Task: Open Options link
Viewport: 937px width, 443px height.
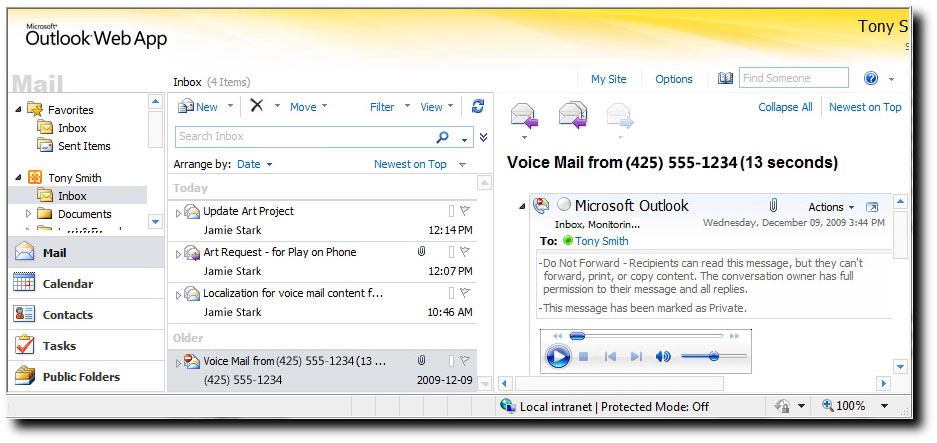Action: pyautogui.click(x=673, y=79)
